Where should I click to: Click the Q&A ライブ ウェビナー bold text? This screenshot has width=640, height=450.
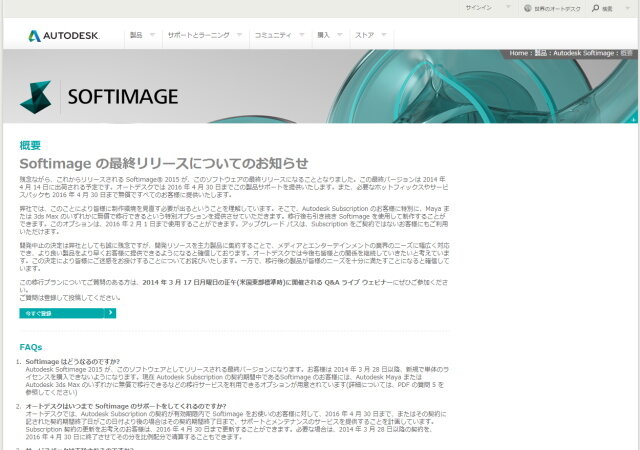coord(358,282)
